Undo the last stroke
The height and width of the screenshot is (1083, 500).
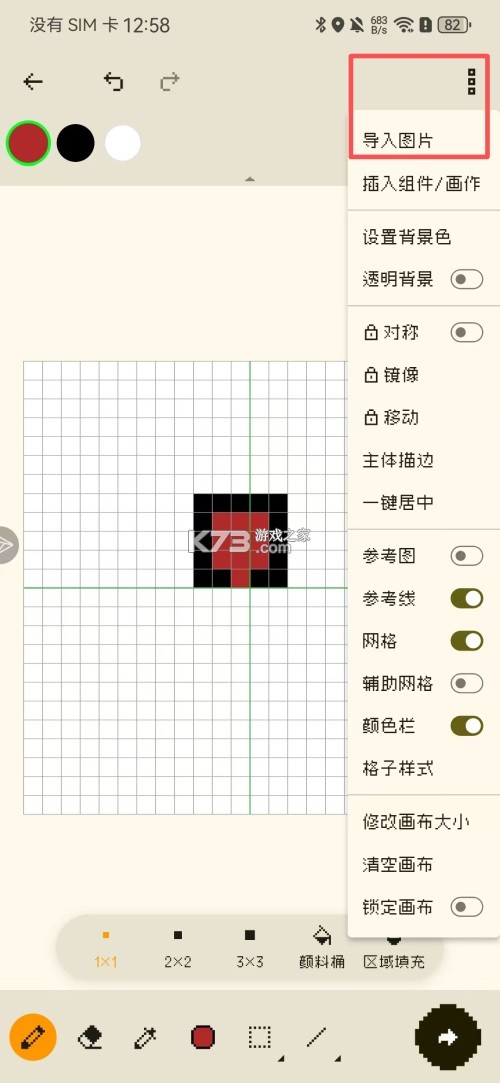click(113, 82)
